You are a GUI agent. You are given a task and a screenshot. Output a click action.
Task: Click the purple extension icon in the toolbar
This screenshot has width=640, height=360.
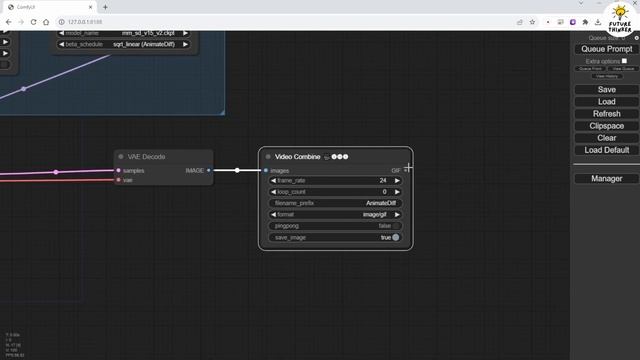pos(573,22)
